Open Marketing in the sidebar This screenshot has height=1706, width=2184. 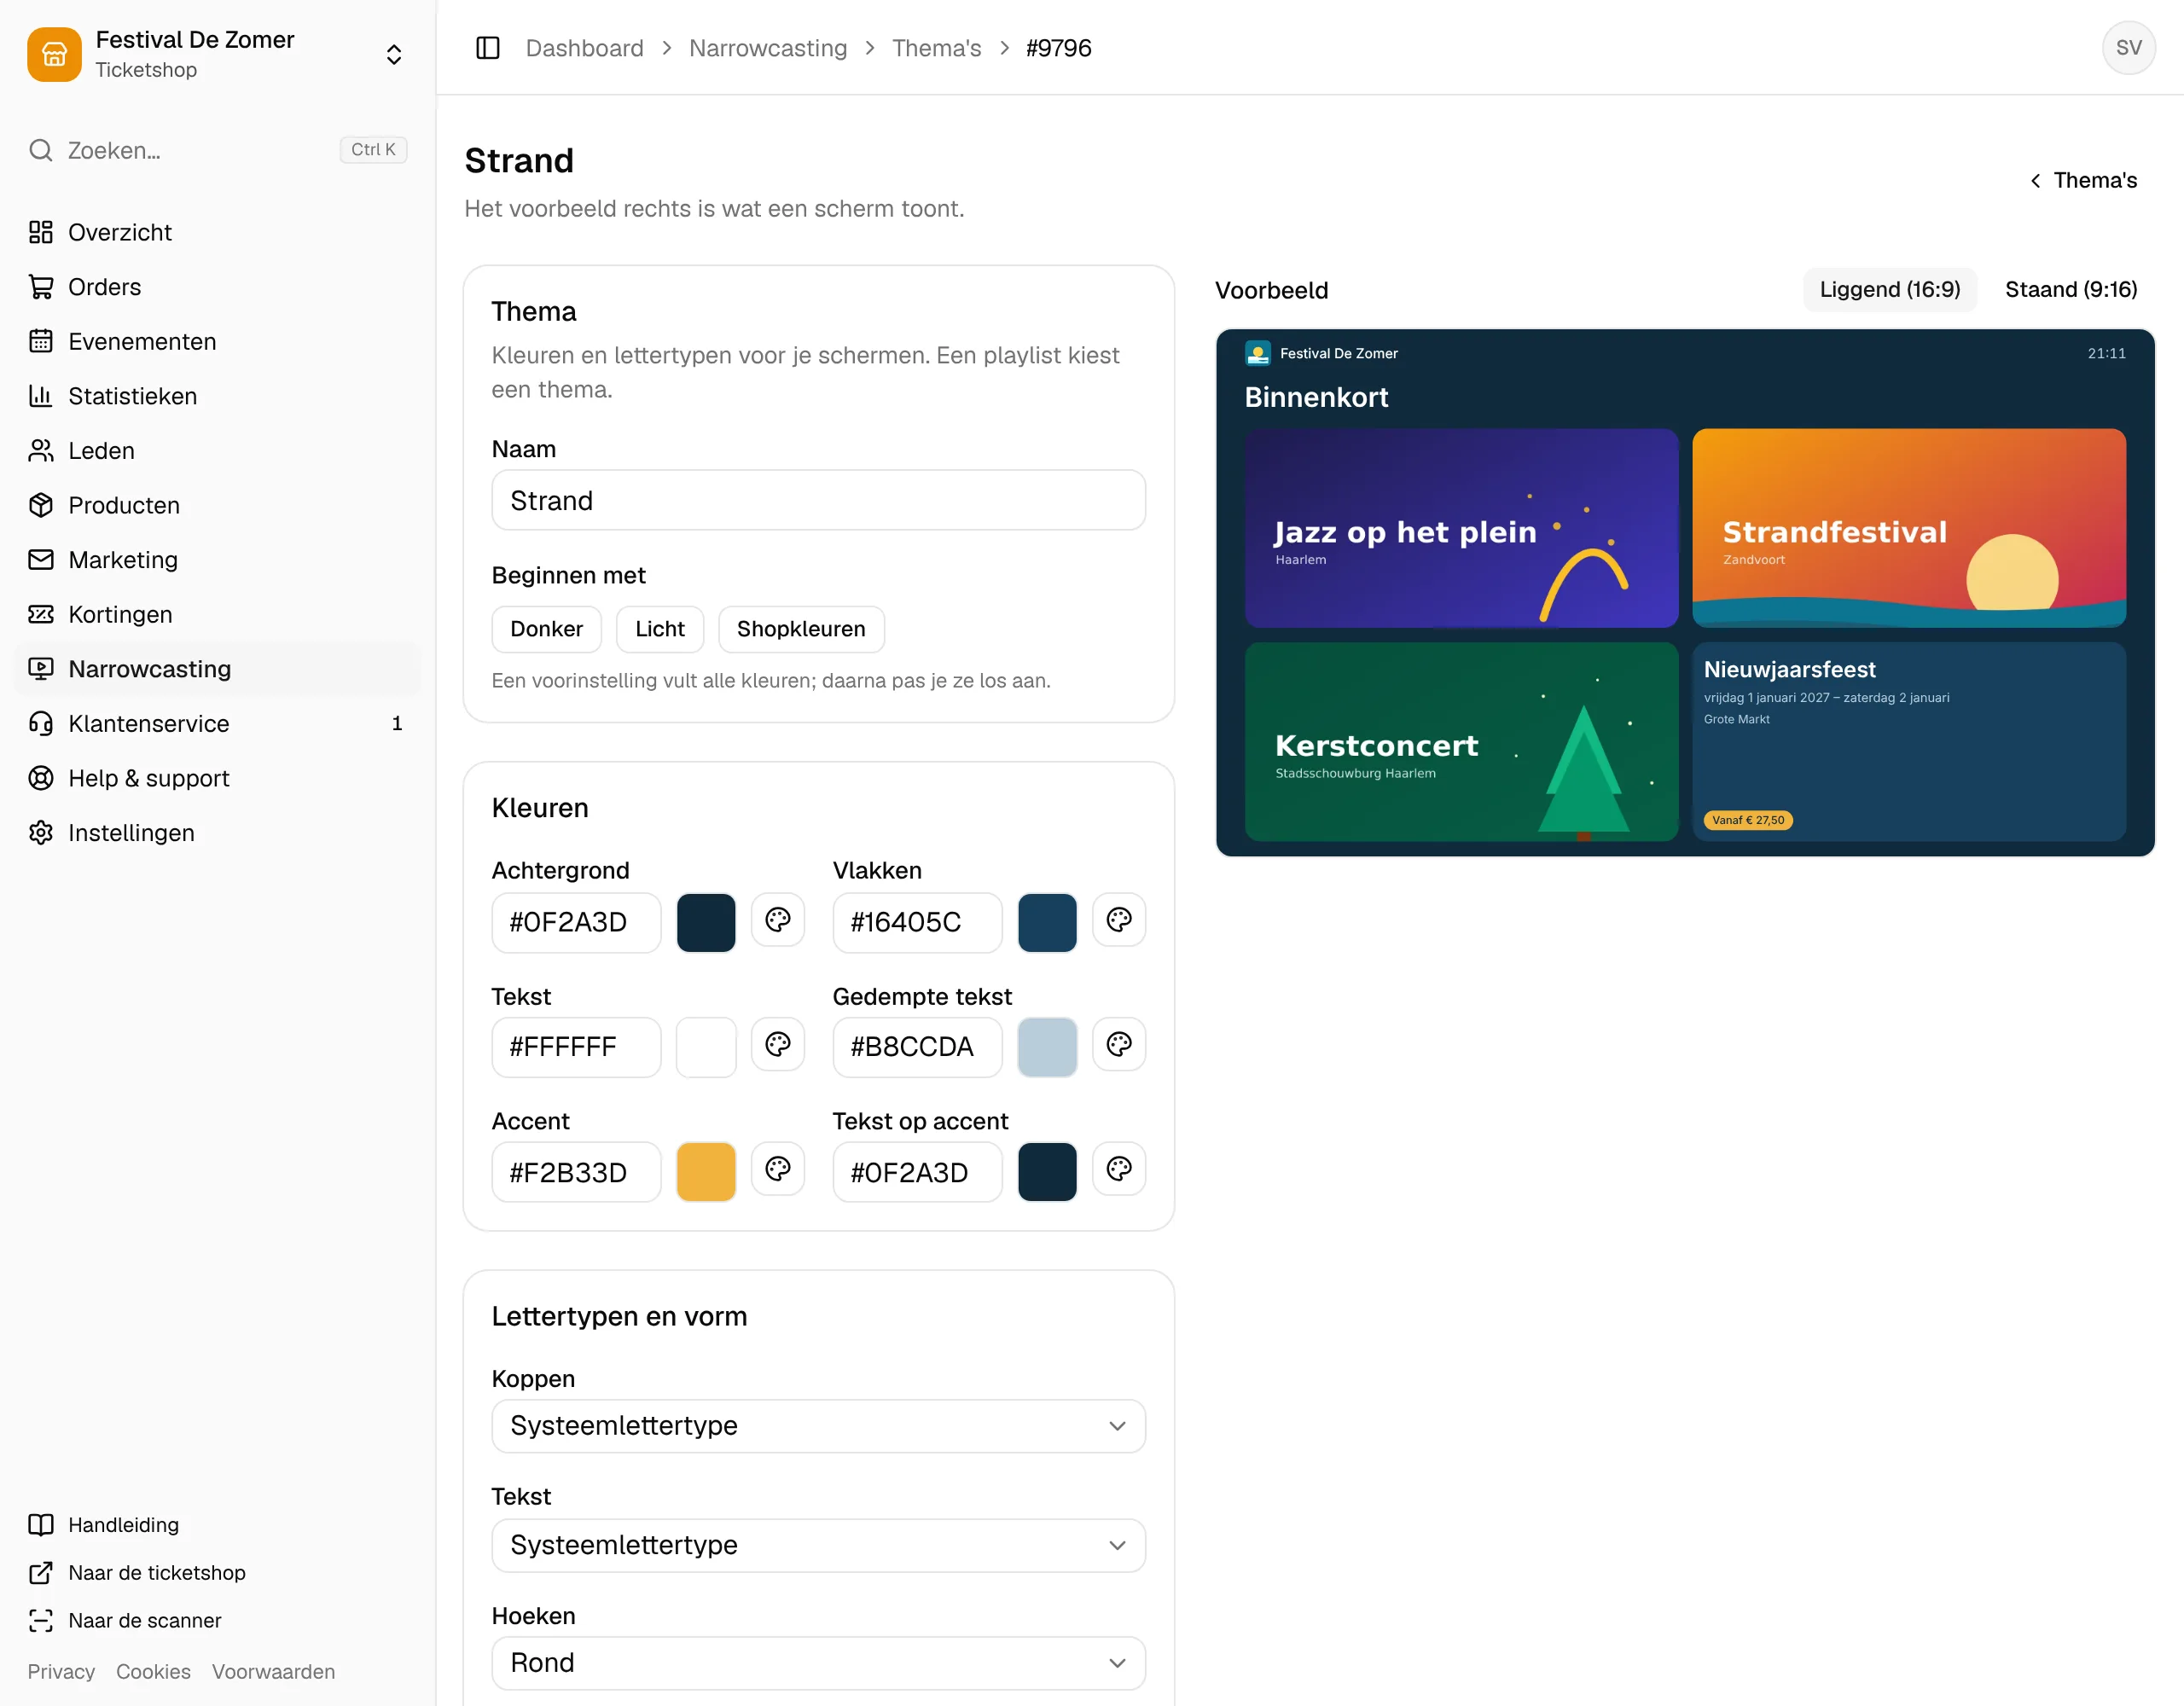coord(218,559)
